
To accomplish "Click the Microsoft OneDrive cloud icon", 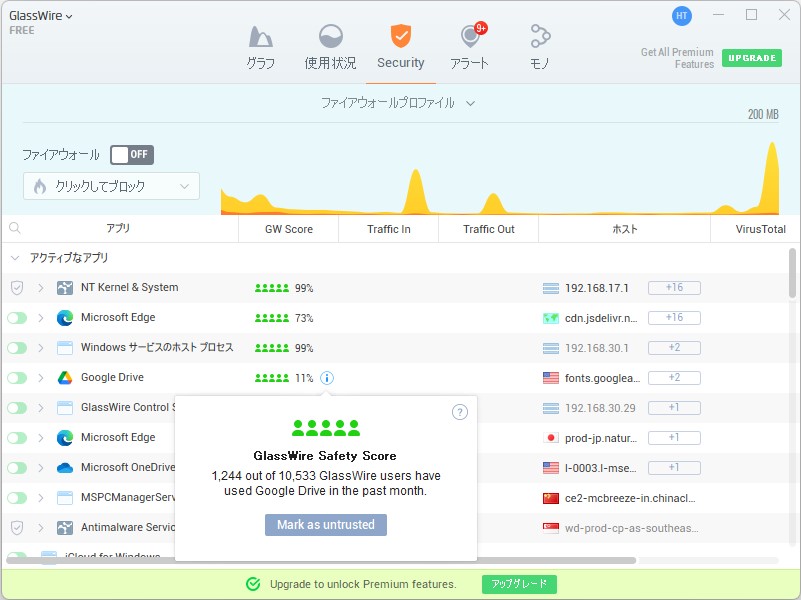I will pyautogui.click(x=65, y=468).
